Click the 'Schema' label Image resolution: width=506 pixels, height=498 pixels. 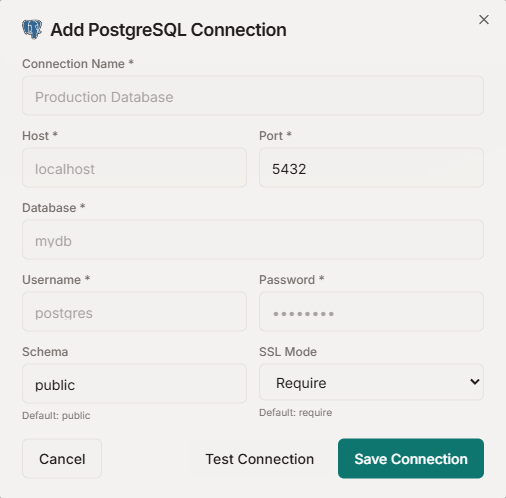coord(45,352)
